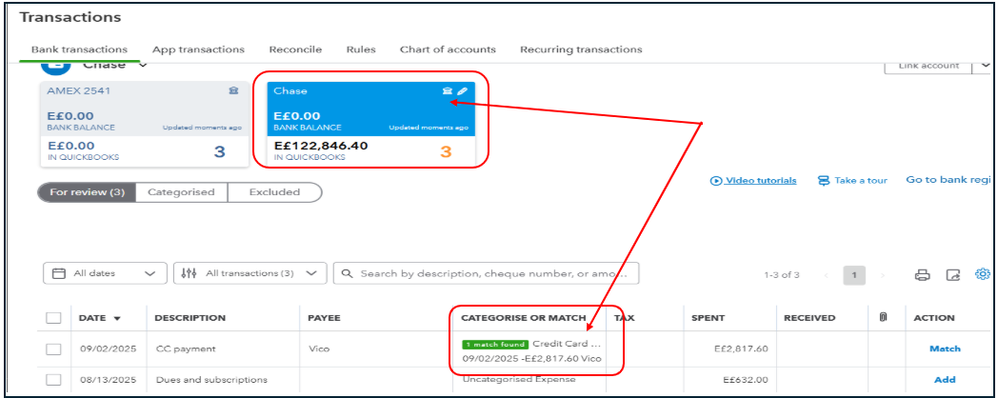Click the search magnifier icon
Screen dimensions: 998x398
coord(347,273)
